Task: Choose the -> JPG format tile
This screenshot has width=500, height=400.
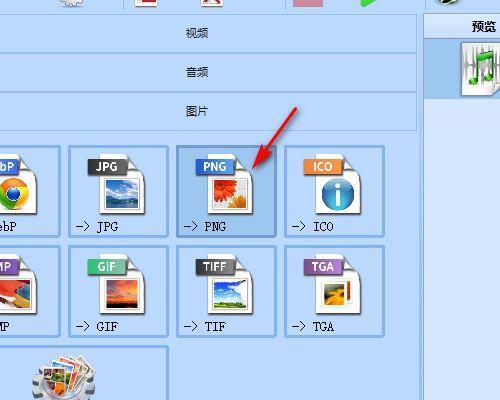Action: pos(118,191)
